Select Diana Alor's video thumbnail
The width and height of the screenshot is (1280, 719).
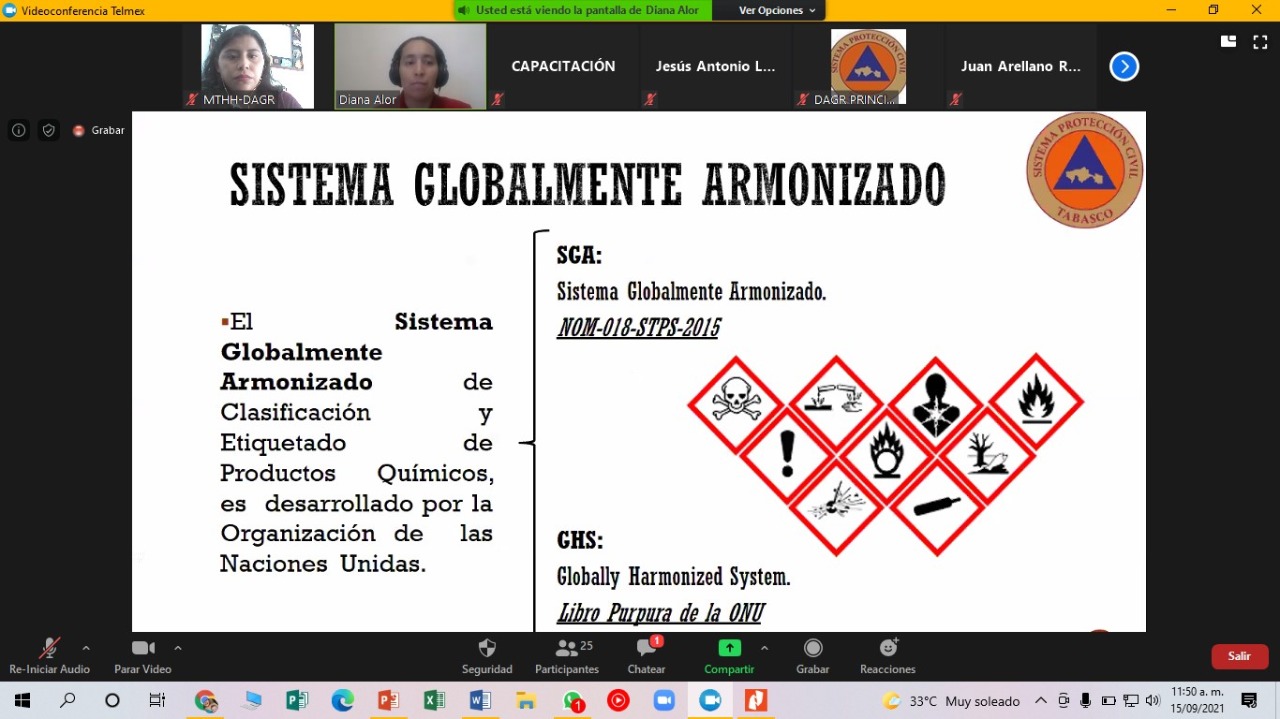click(409, 66)
